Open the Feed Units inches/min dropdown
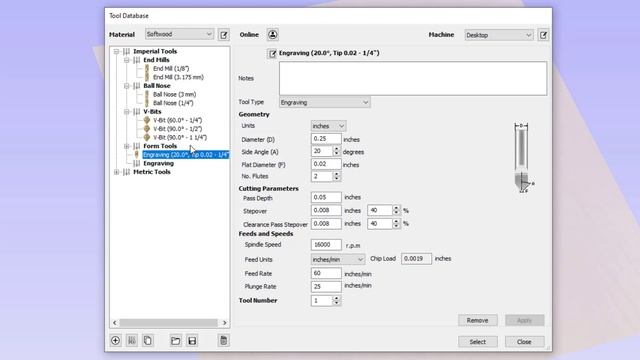Screen dimensions: 640x360 pos(338,259)
